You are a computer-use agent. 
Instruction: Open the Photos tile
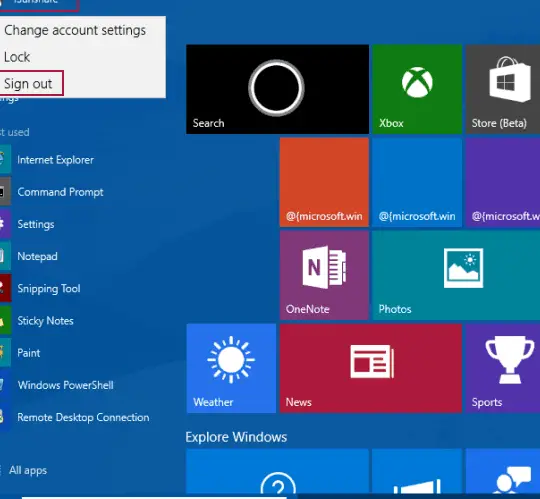[456, 275]
